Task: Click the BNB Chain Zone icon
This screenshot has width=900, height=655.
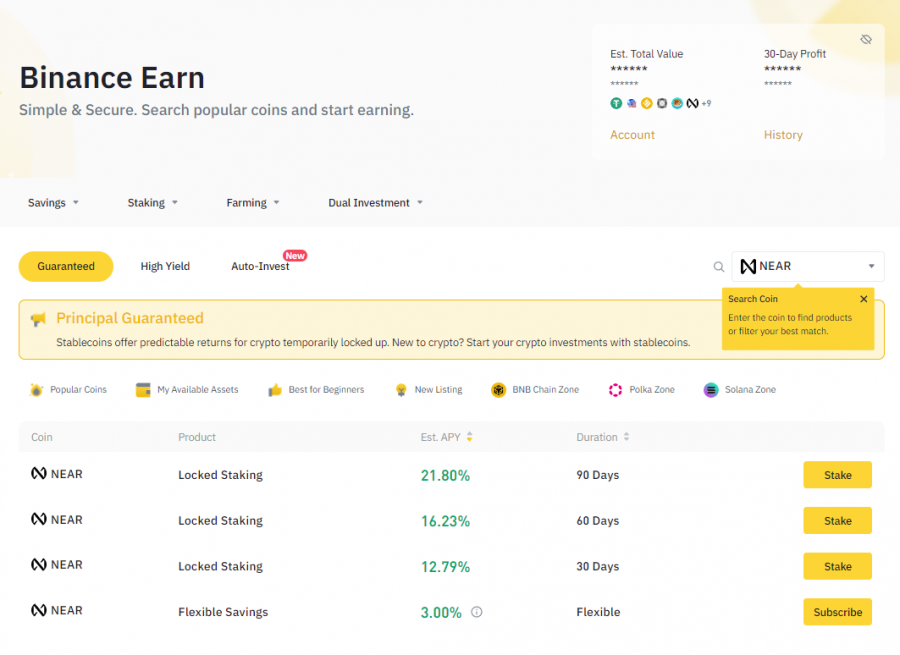Action: pyautogui.click(x=498, y=390)
